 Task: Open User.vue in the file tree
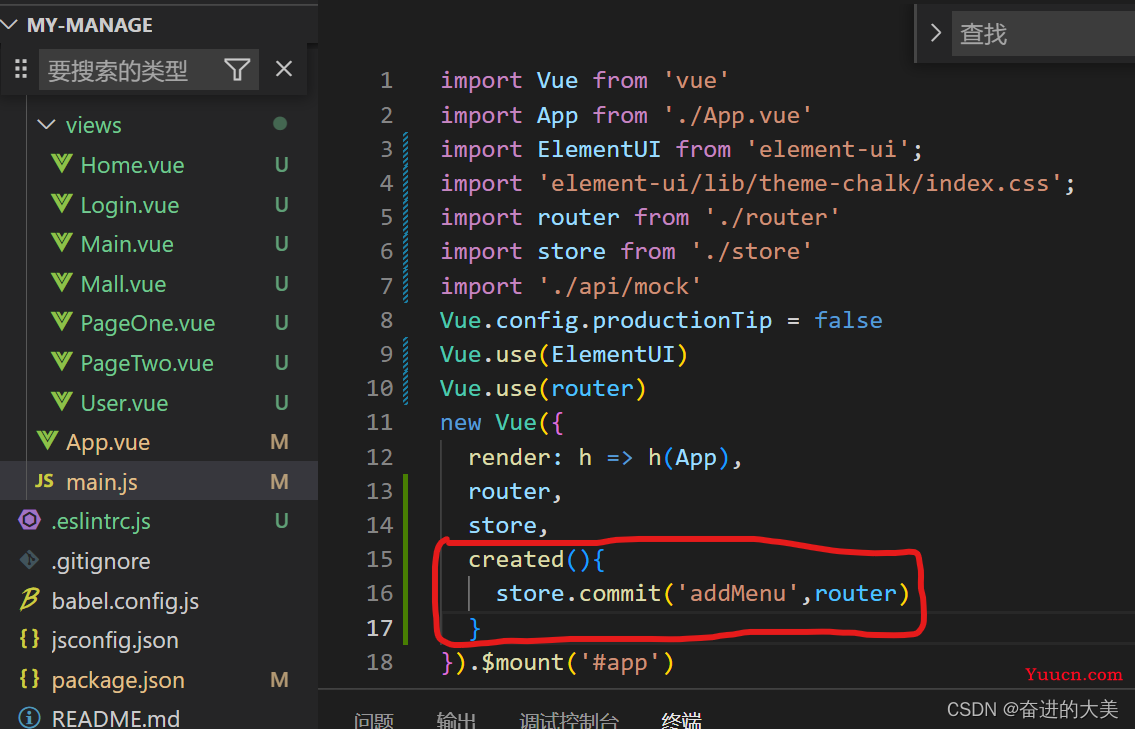coord(124,403)
